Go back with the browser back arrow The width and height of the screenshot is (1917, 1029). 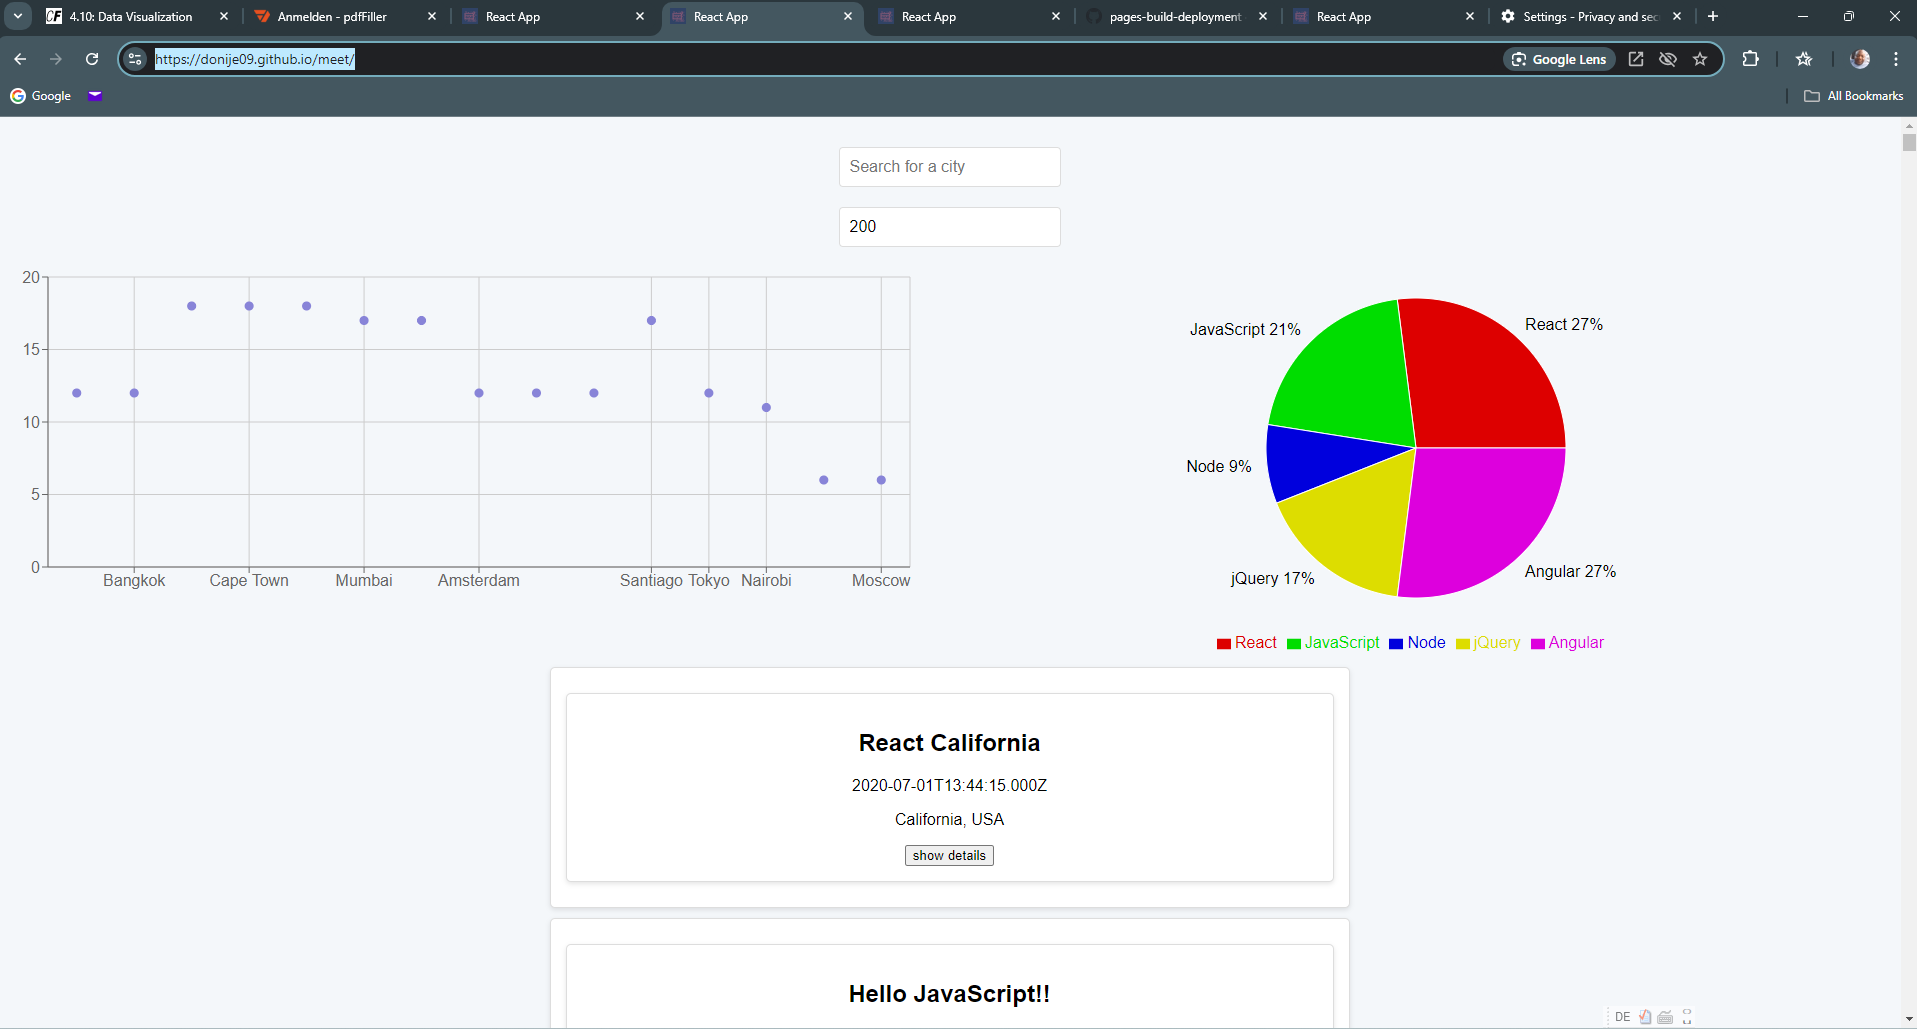coord(20,59)
